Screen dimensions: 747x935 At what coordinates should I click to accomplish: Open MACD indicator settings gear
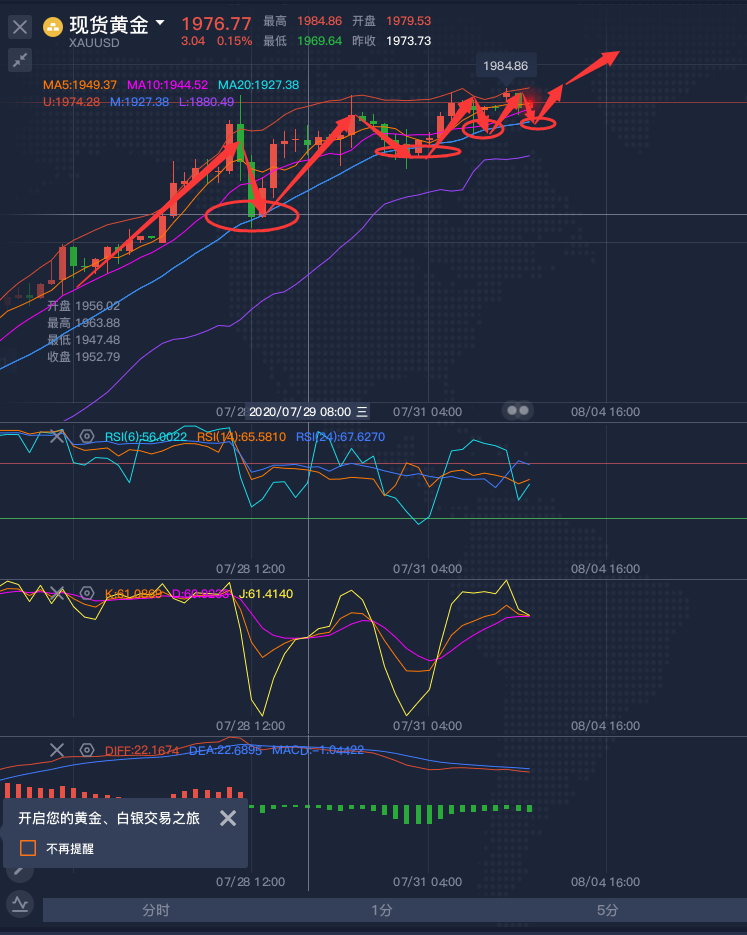click(x=87, y=750)
